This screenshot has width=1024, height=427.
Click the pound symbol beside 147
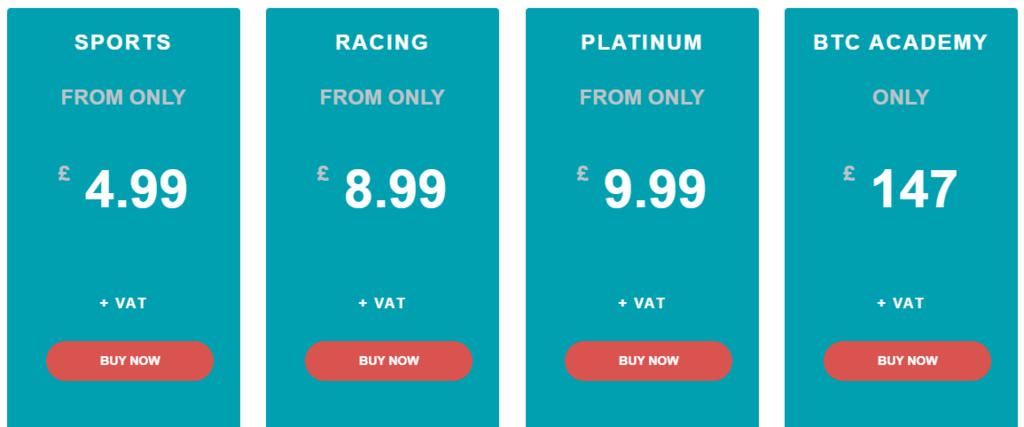(849, 174)
